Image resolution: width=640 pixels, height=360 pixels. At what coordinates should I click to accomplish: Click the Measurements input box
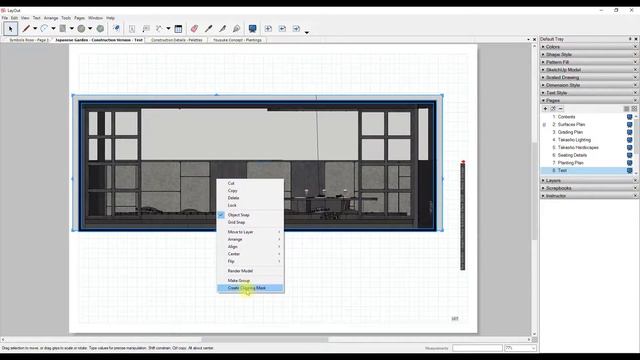pos(477,348)
